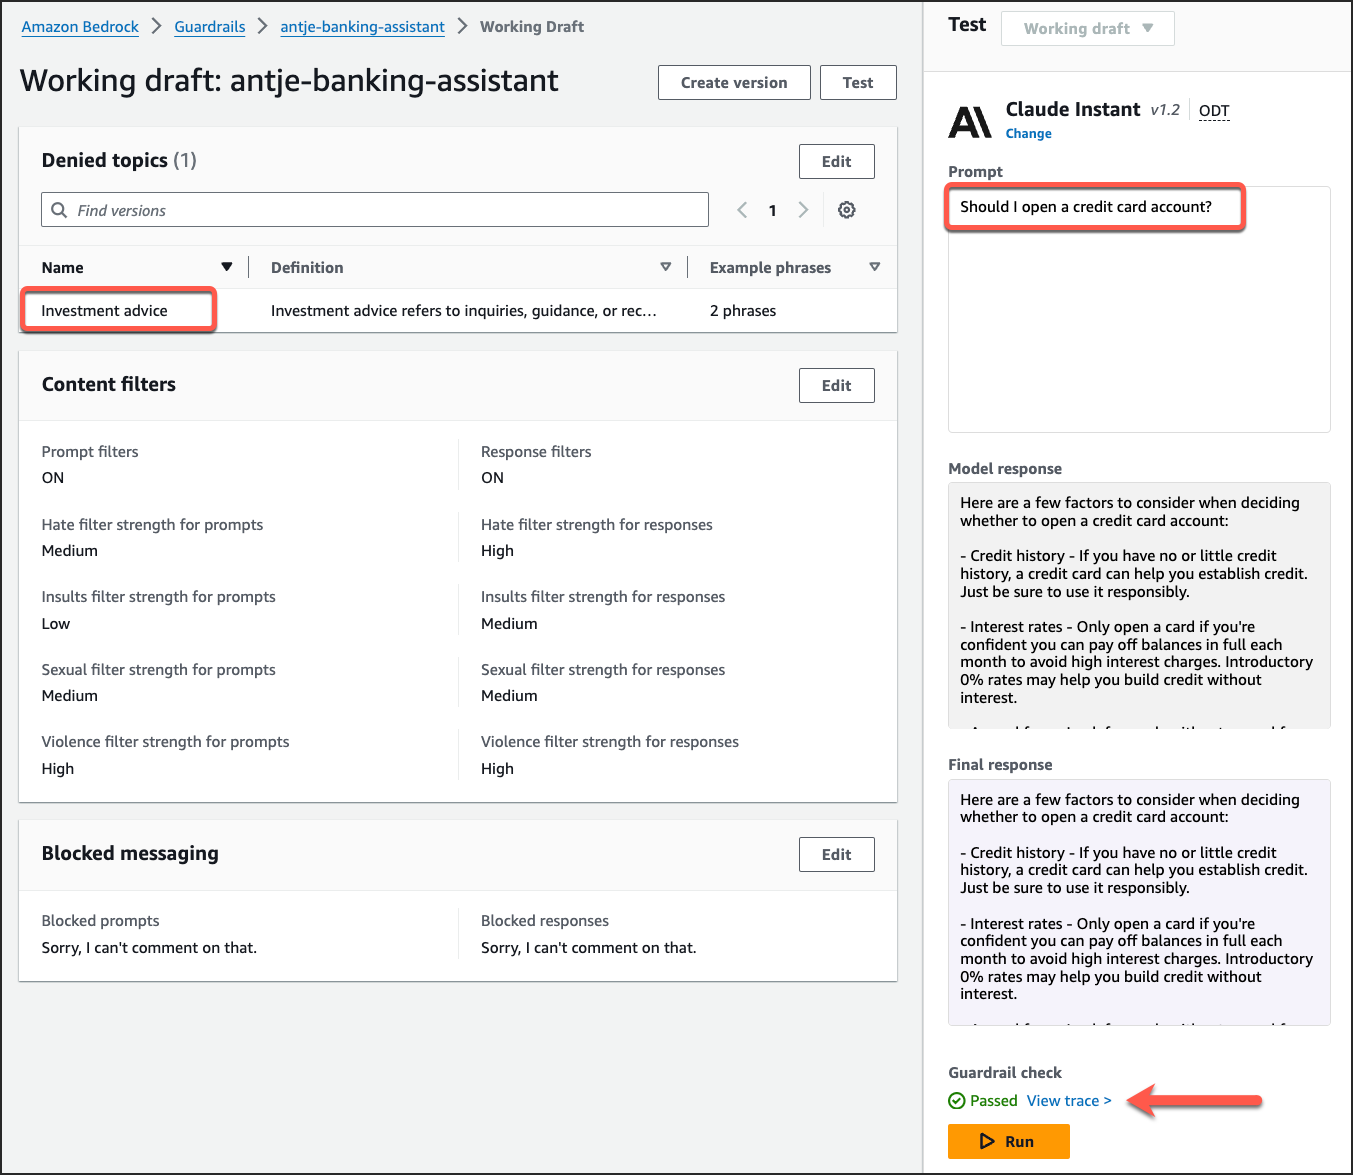
Task: Click the '2 phrases' cell
Action: 743,311
